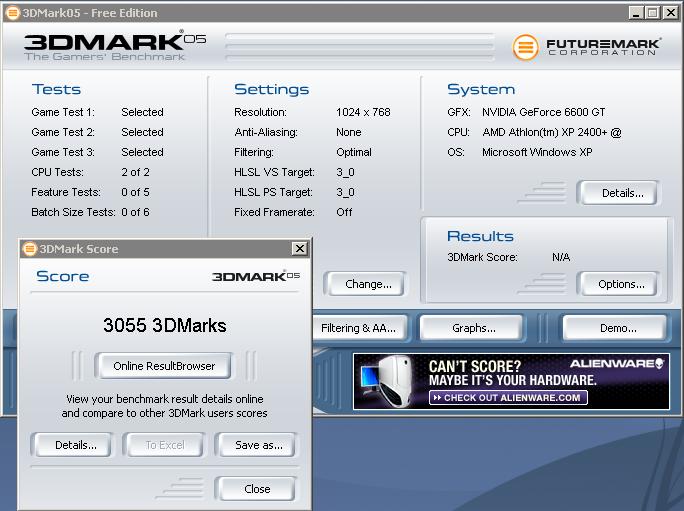Click NVIDIA GeForce 6600 GT text
This screenshot has width=684, height=511.
544,112
